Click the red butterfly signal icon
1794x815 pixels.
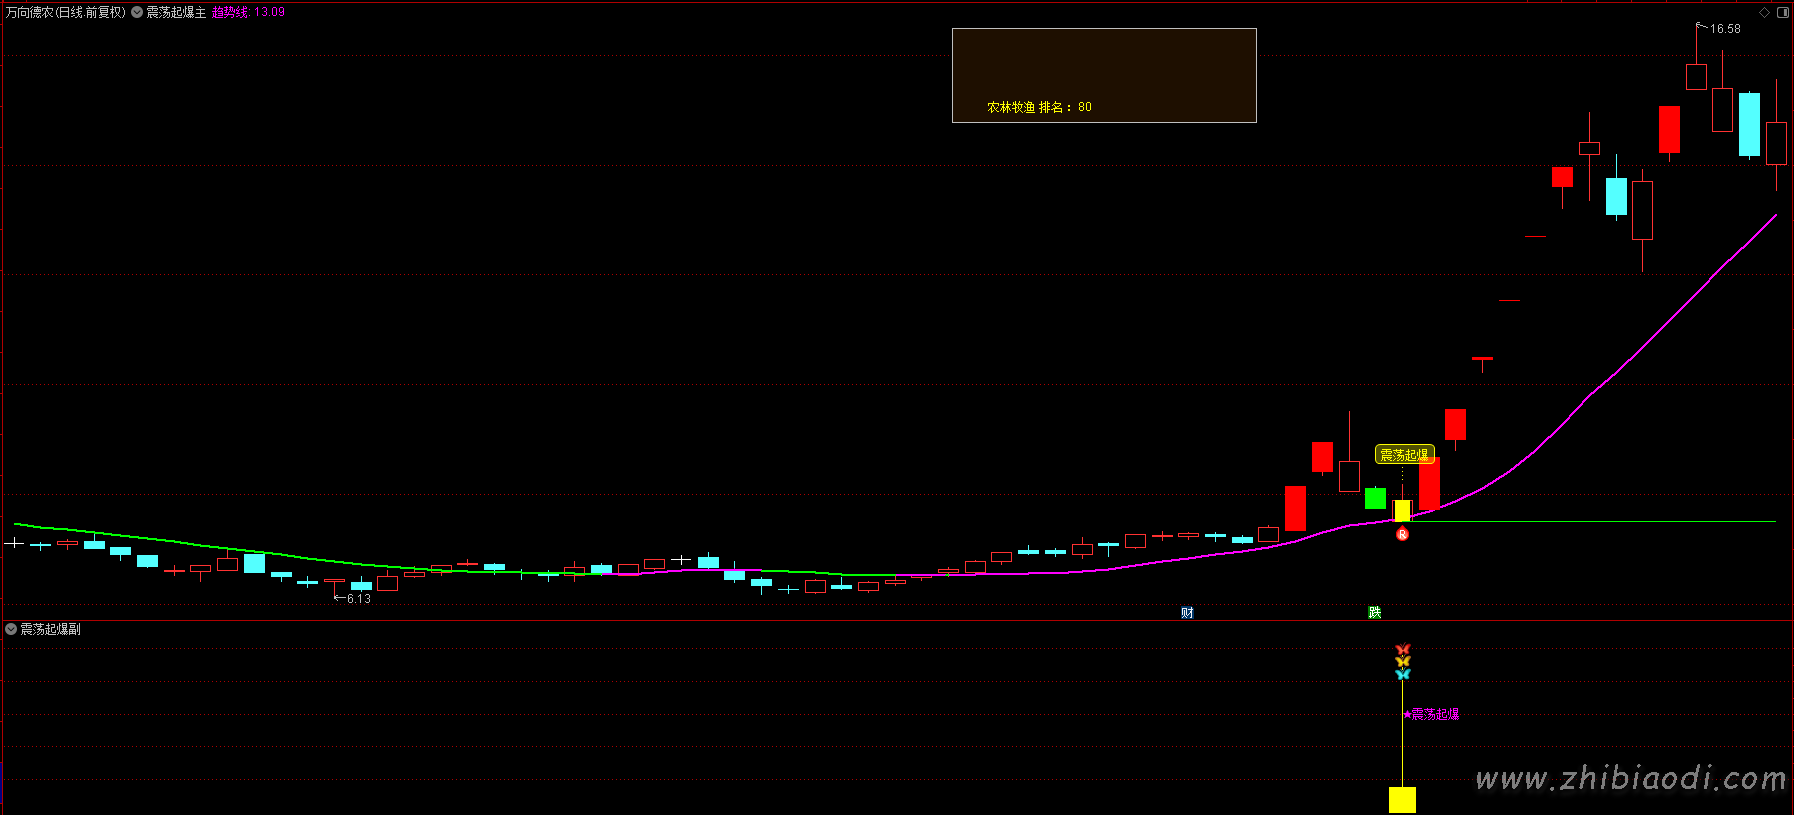pos(1402,649)
